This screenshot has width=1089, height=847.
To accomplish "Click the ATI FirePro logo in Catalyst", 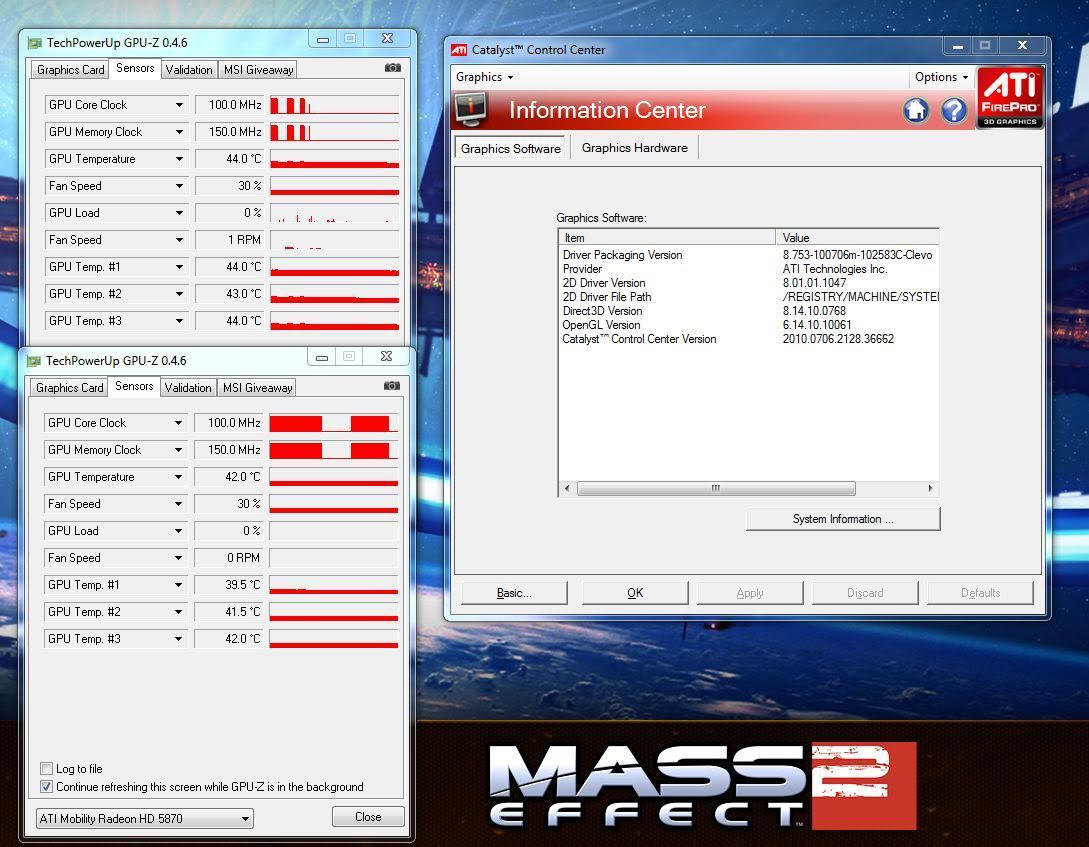I will click(x=1010, y=97).
